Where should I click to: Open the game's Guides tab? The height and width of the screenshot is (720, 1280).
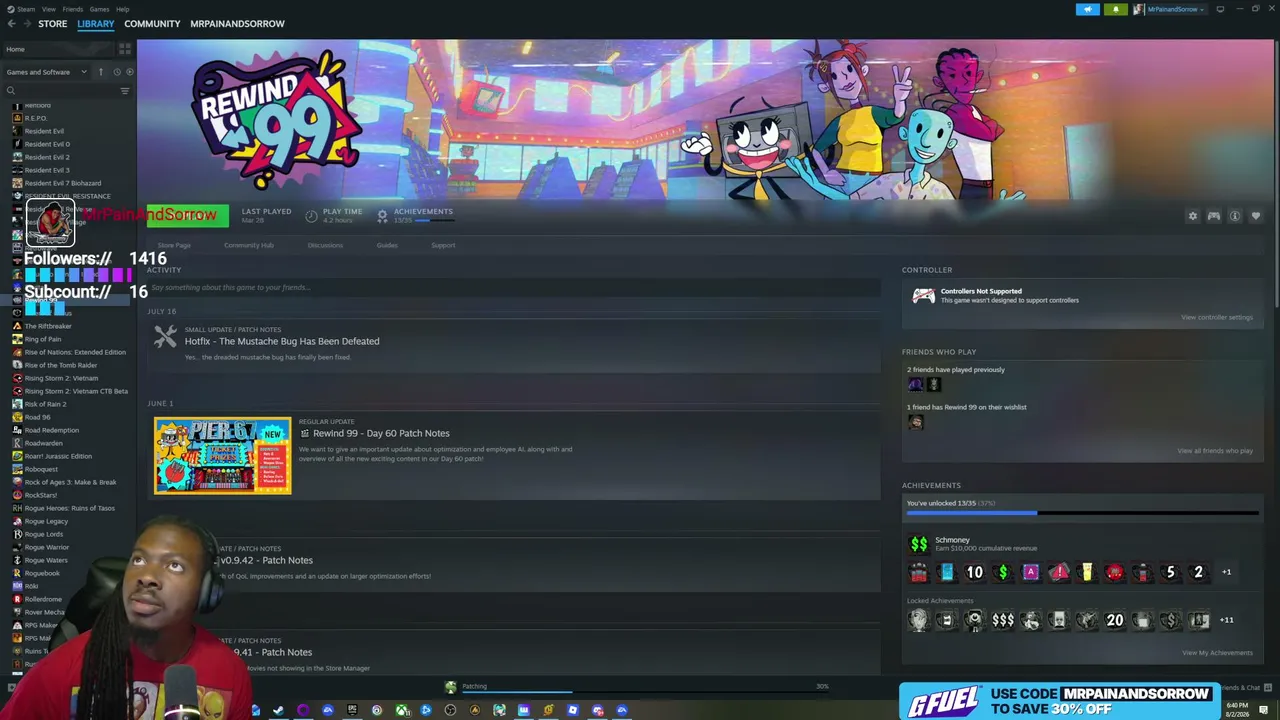(387, 245)
